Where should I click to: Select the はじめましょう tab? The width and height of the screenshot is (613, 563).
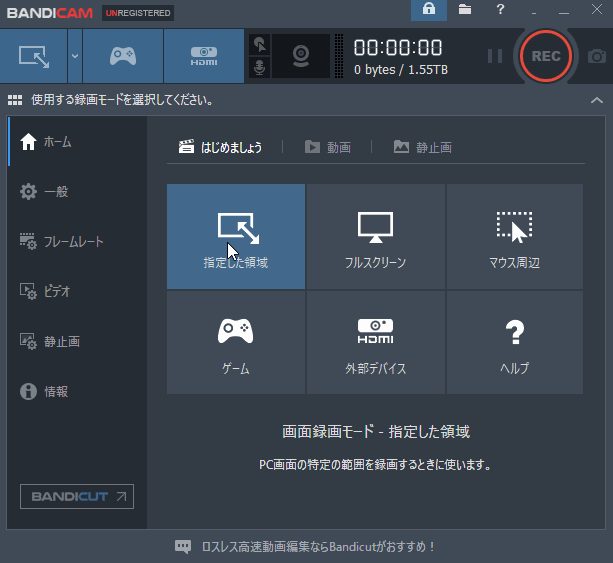(220, 147)
